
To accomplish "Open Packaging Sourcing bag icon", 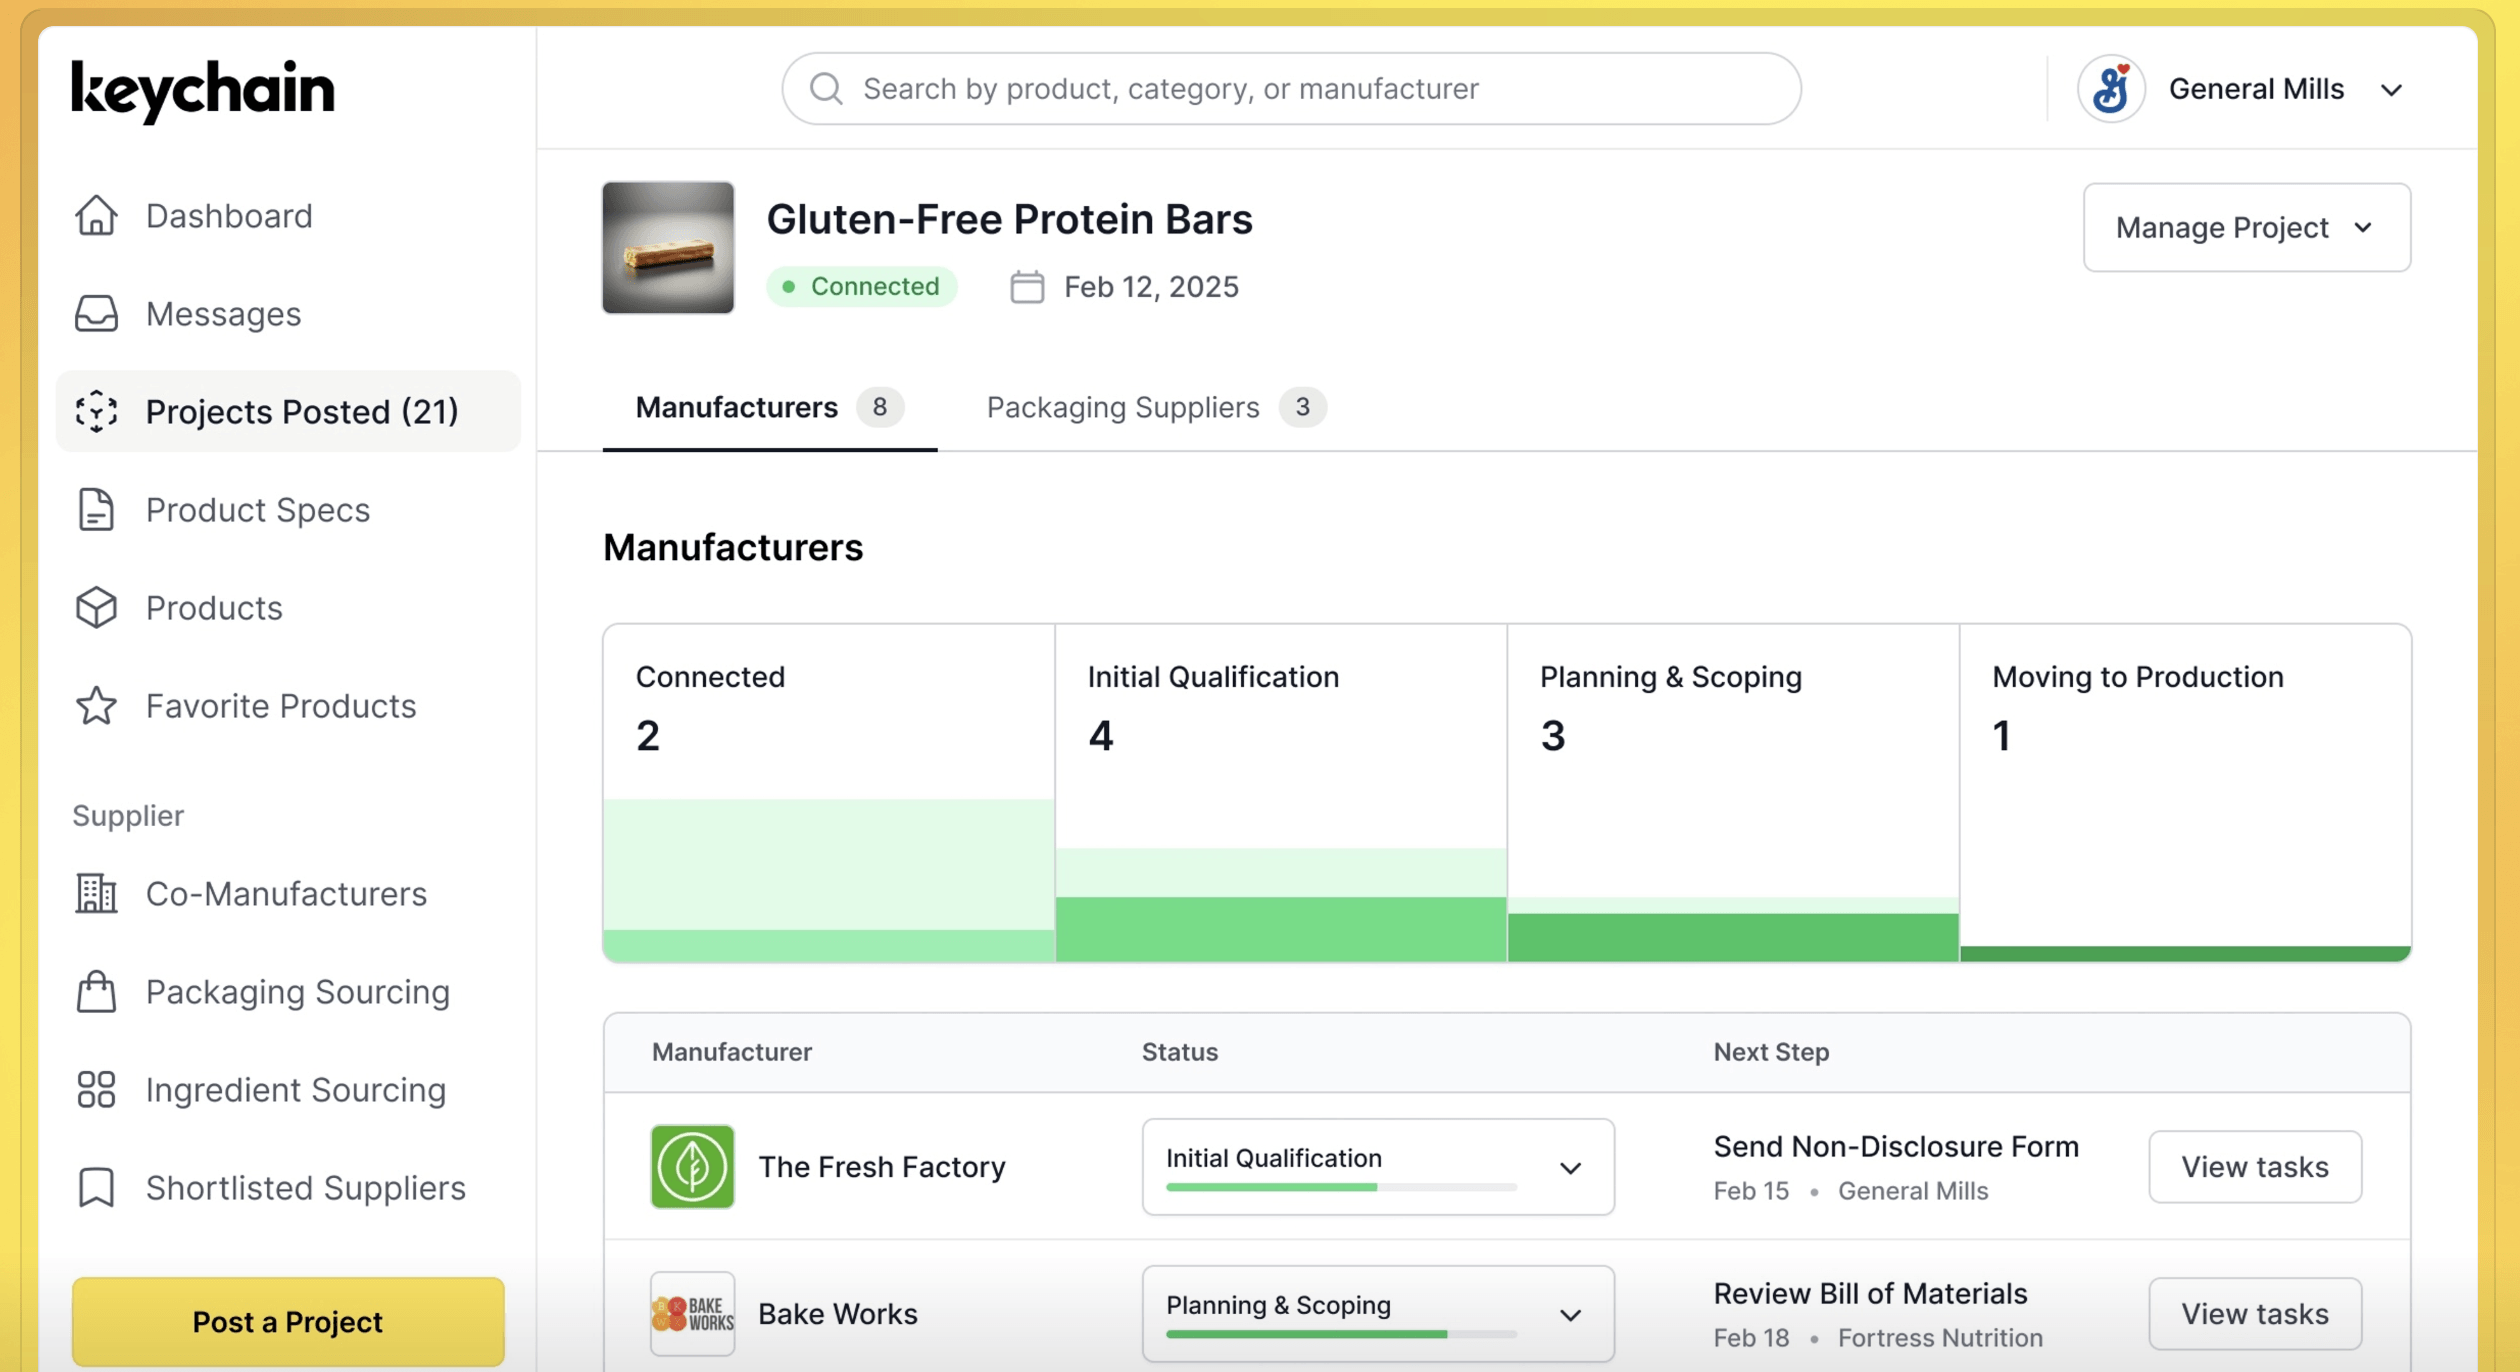I will pos(96,992).
